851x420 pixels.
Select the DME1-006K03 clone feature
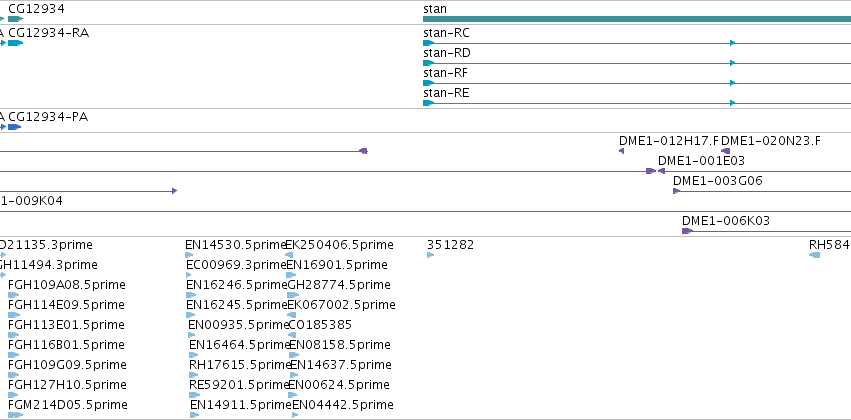coord(766,231)
